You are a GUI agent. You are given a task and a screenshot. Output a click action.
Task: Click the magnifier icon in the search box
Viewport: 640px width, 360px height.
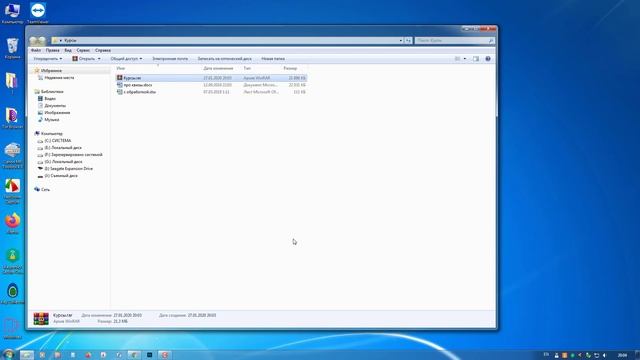click(x=491, y=40)
